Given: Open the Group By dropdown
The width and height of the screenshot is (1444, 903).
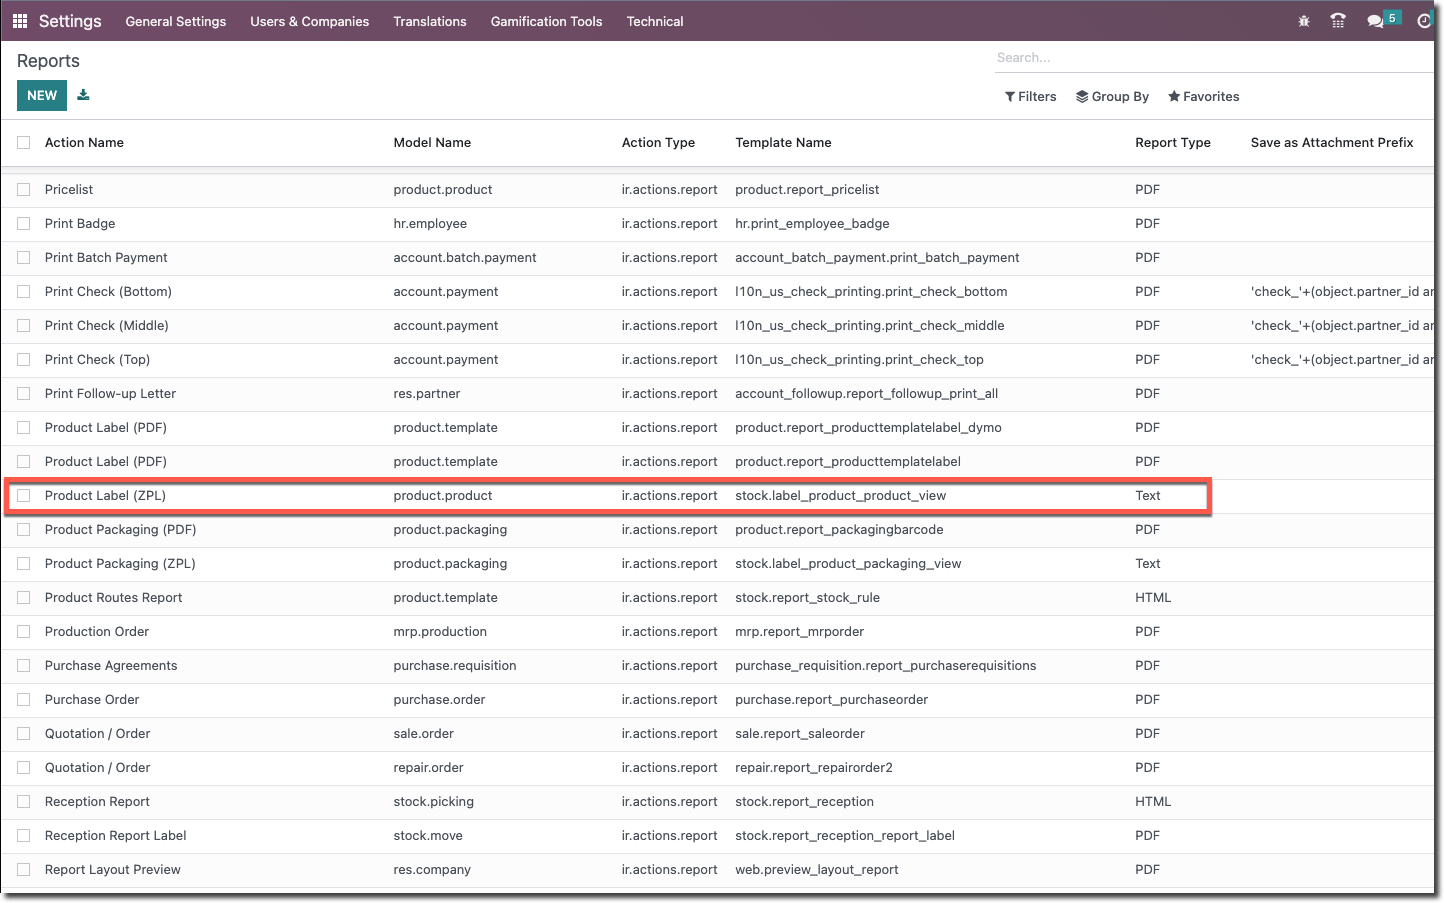Looking at the screenshot, I should pyautogui.click(x=1112, y=97).
